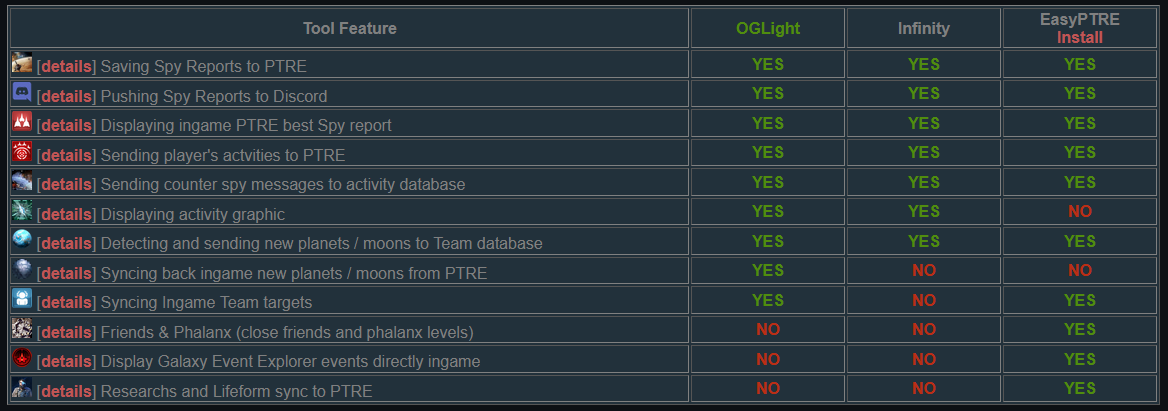Open details for Saving Spy Reports to PTRE
Screen dimensions: 1168x411
[x=66, y=66]
